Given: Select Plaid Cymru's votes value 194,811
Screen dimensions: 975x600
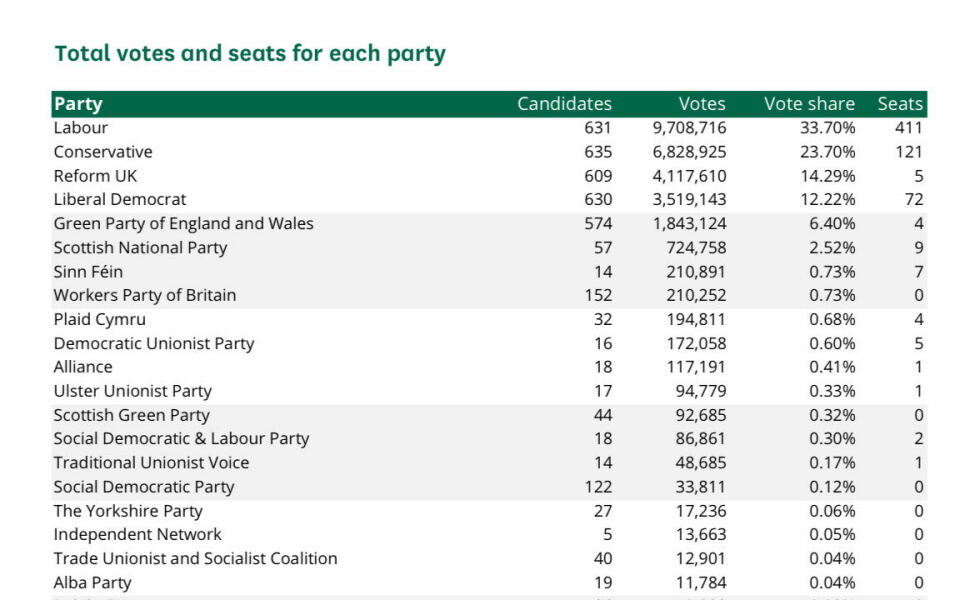Looking at the screenshot, I should [696, 320].
